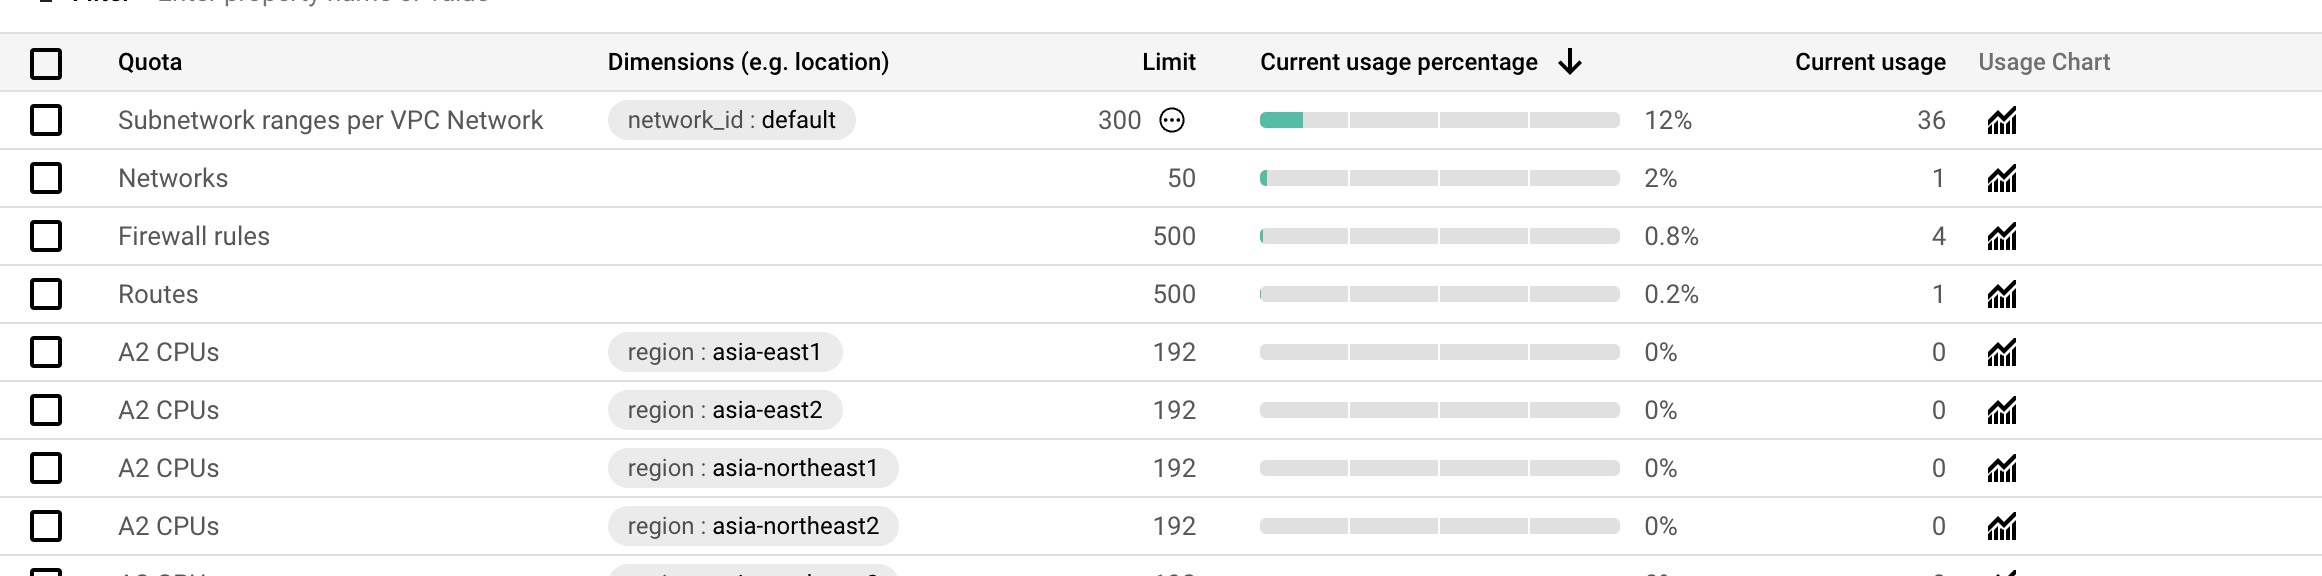Open usage chart for Firewall rules quota
Image resolution: width=2322 pixels, height=576 pixels.
coord(2002,237)
